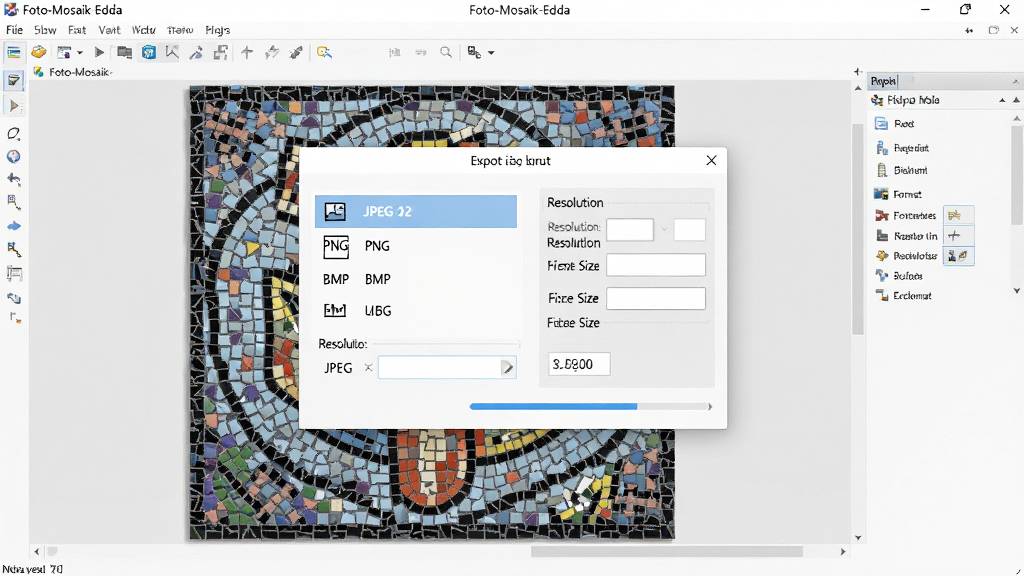This screenshot has height=576, width=1024.
Task: Click the yellow button beside Fortaubes
Action: [x=959, y=215]
